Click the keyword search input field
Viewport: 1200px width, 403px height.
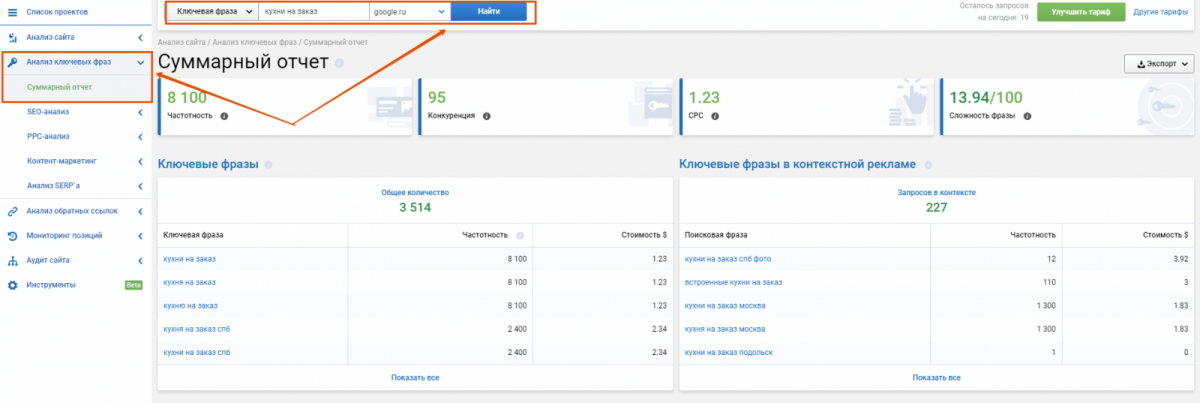pos(311,12)
